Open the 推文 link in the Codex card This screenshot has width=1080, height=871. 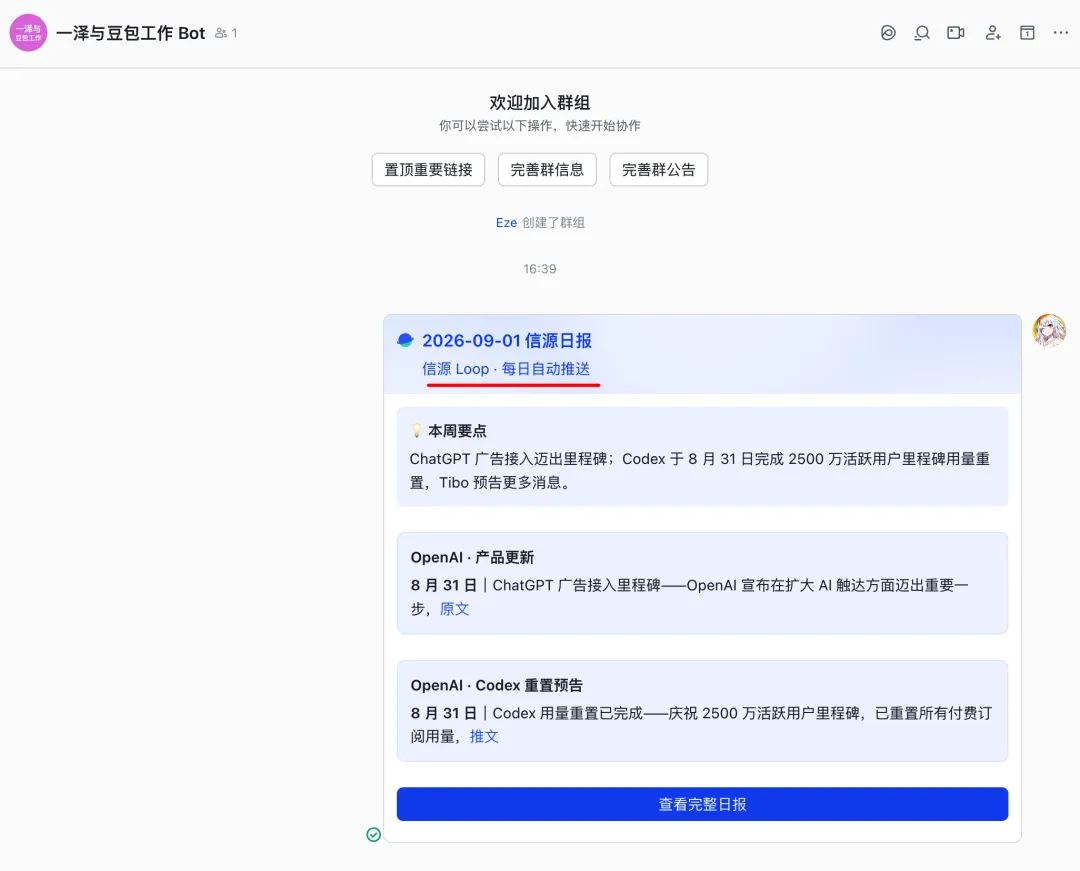(x=484, y=736)
